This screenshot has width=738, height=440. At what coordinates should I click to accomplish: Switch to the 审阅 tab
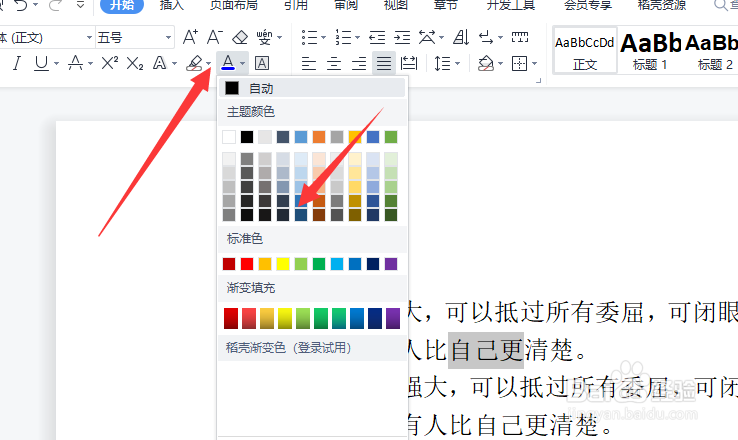click(x=346, y=5)
